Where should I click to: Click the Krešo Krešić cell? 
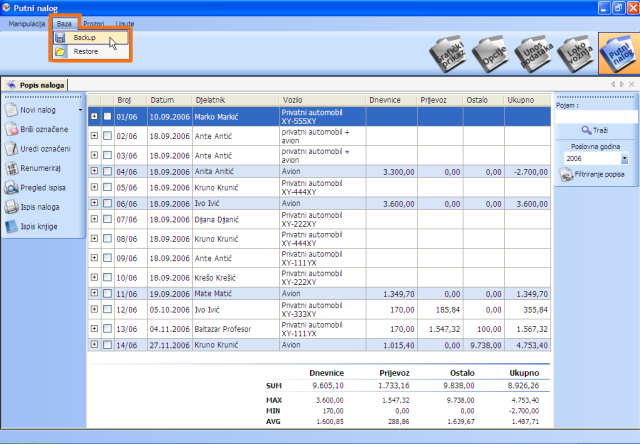pos(236,278)
